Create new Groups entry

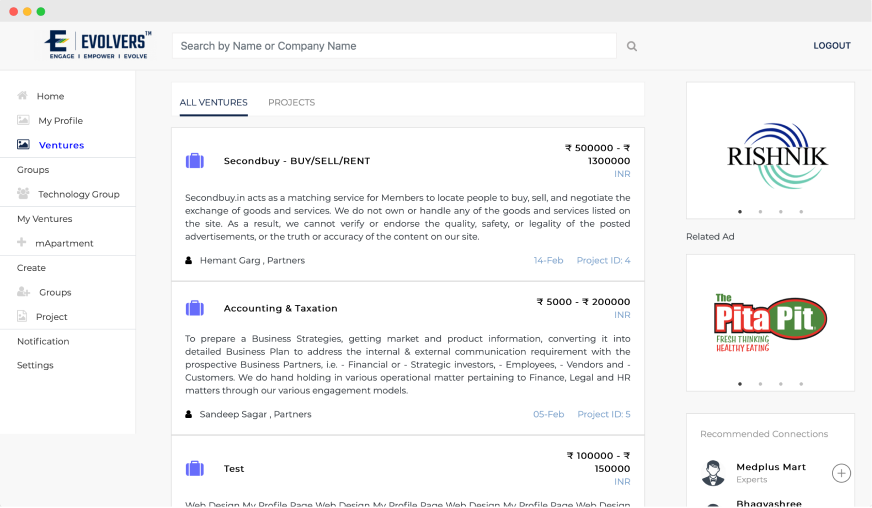click(55, 292)
